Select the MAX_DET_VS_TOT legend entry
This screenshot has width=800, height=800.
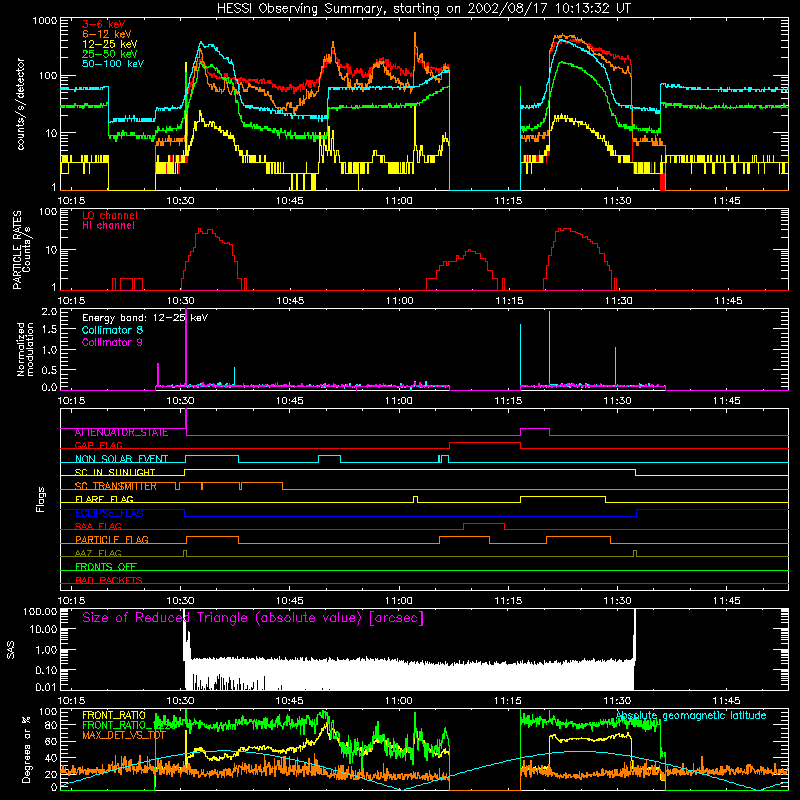124,735
